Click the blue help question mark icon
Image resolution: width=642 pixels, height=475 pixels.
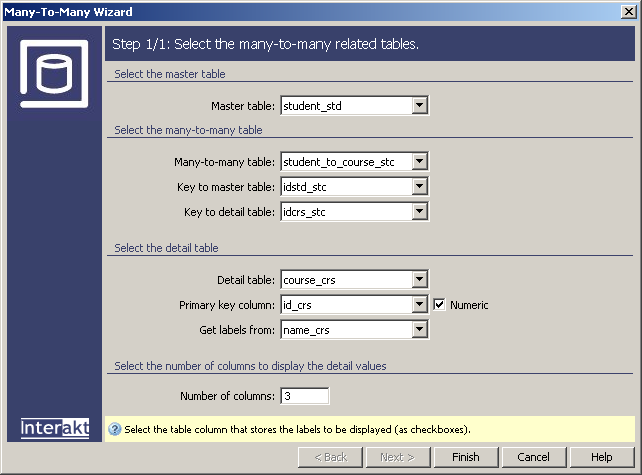click(114, 429)
